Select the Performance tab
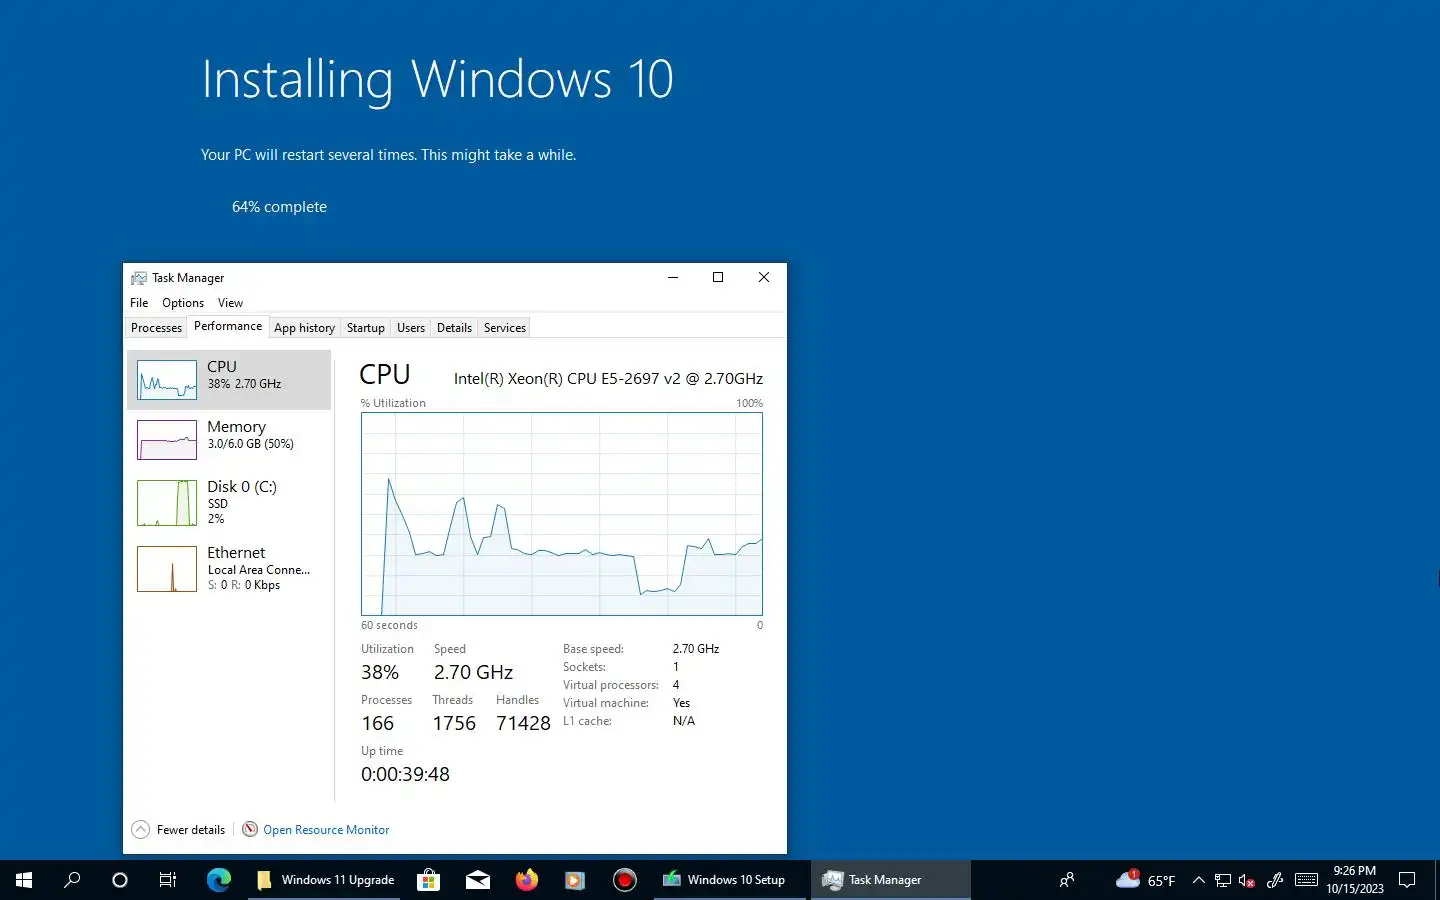This screenshot has height=900, width=1440. (x=228, y=326)
